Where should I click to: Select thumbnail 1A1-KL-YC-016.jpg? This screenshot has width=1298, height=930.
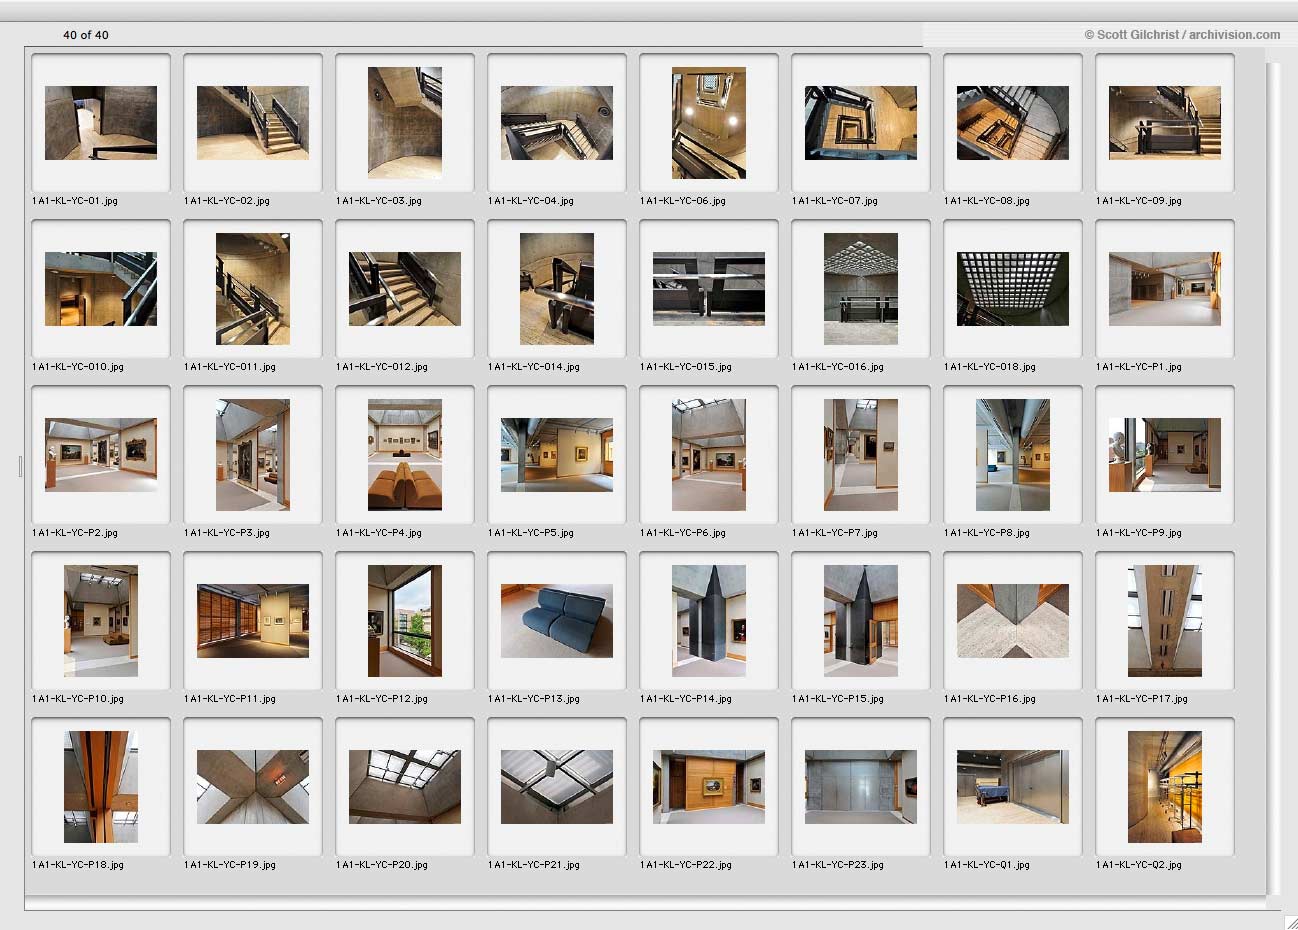click(x=861, y=289)
